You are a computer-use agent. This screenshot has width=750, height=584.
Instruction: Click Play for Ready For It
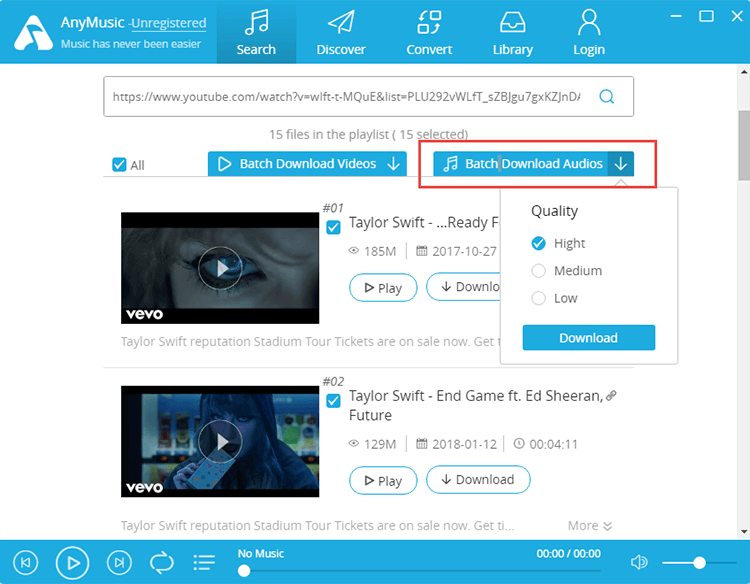pyautogui.click(x=383, y=287)
